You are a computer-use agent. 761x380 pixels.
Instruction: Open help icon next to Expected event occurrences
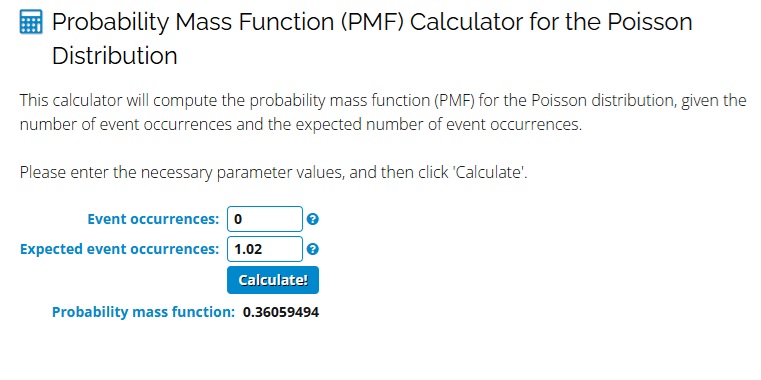313,249
